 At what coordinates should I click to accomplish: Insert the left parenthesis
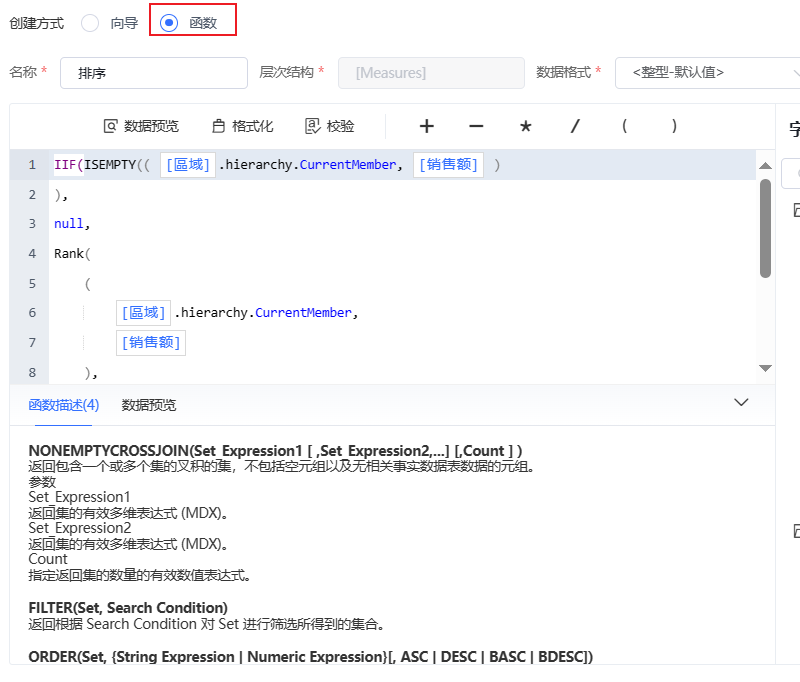pyautogui.click(x=624, y=126)
